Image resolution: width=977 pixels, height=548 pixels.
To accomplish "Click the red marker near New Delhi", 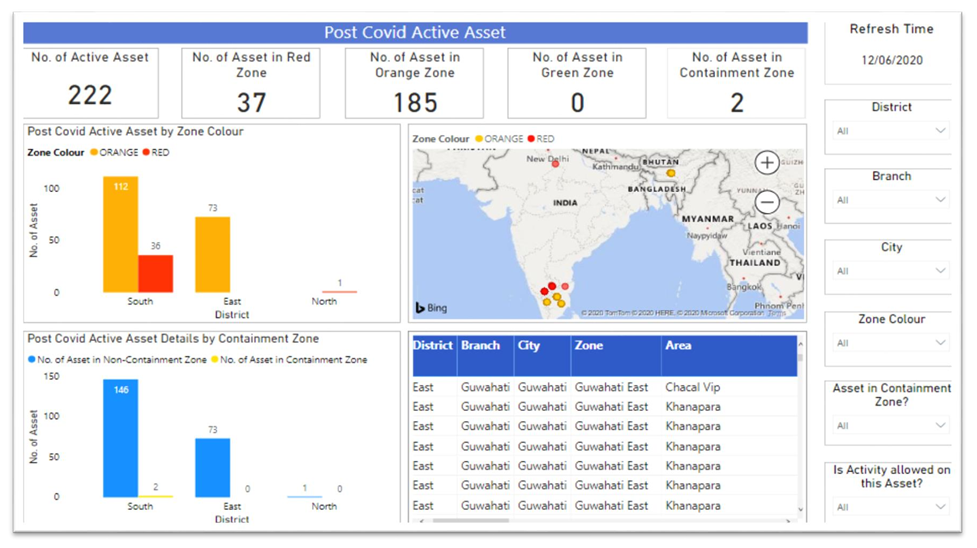I will 555,164.
